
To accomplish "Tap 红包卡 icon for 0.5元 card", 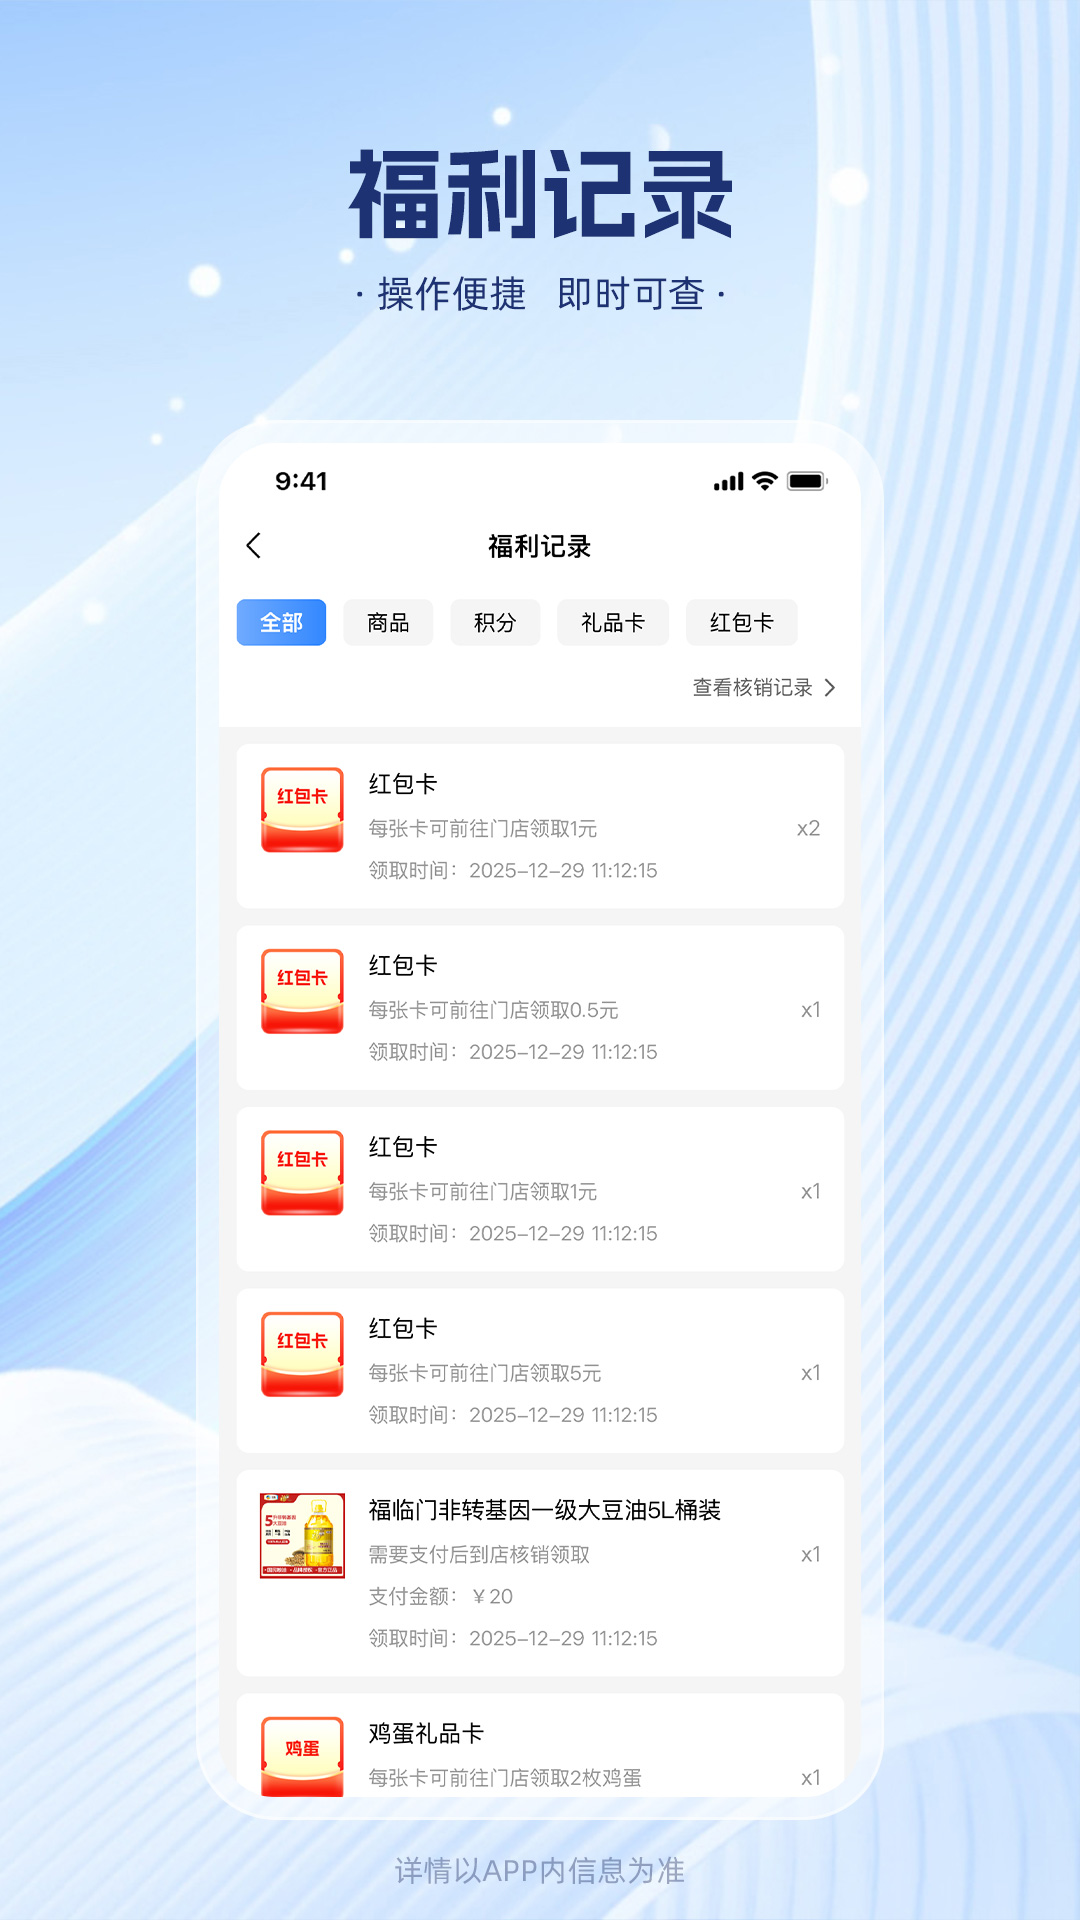I will click(x=302, y=991).
